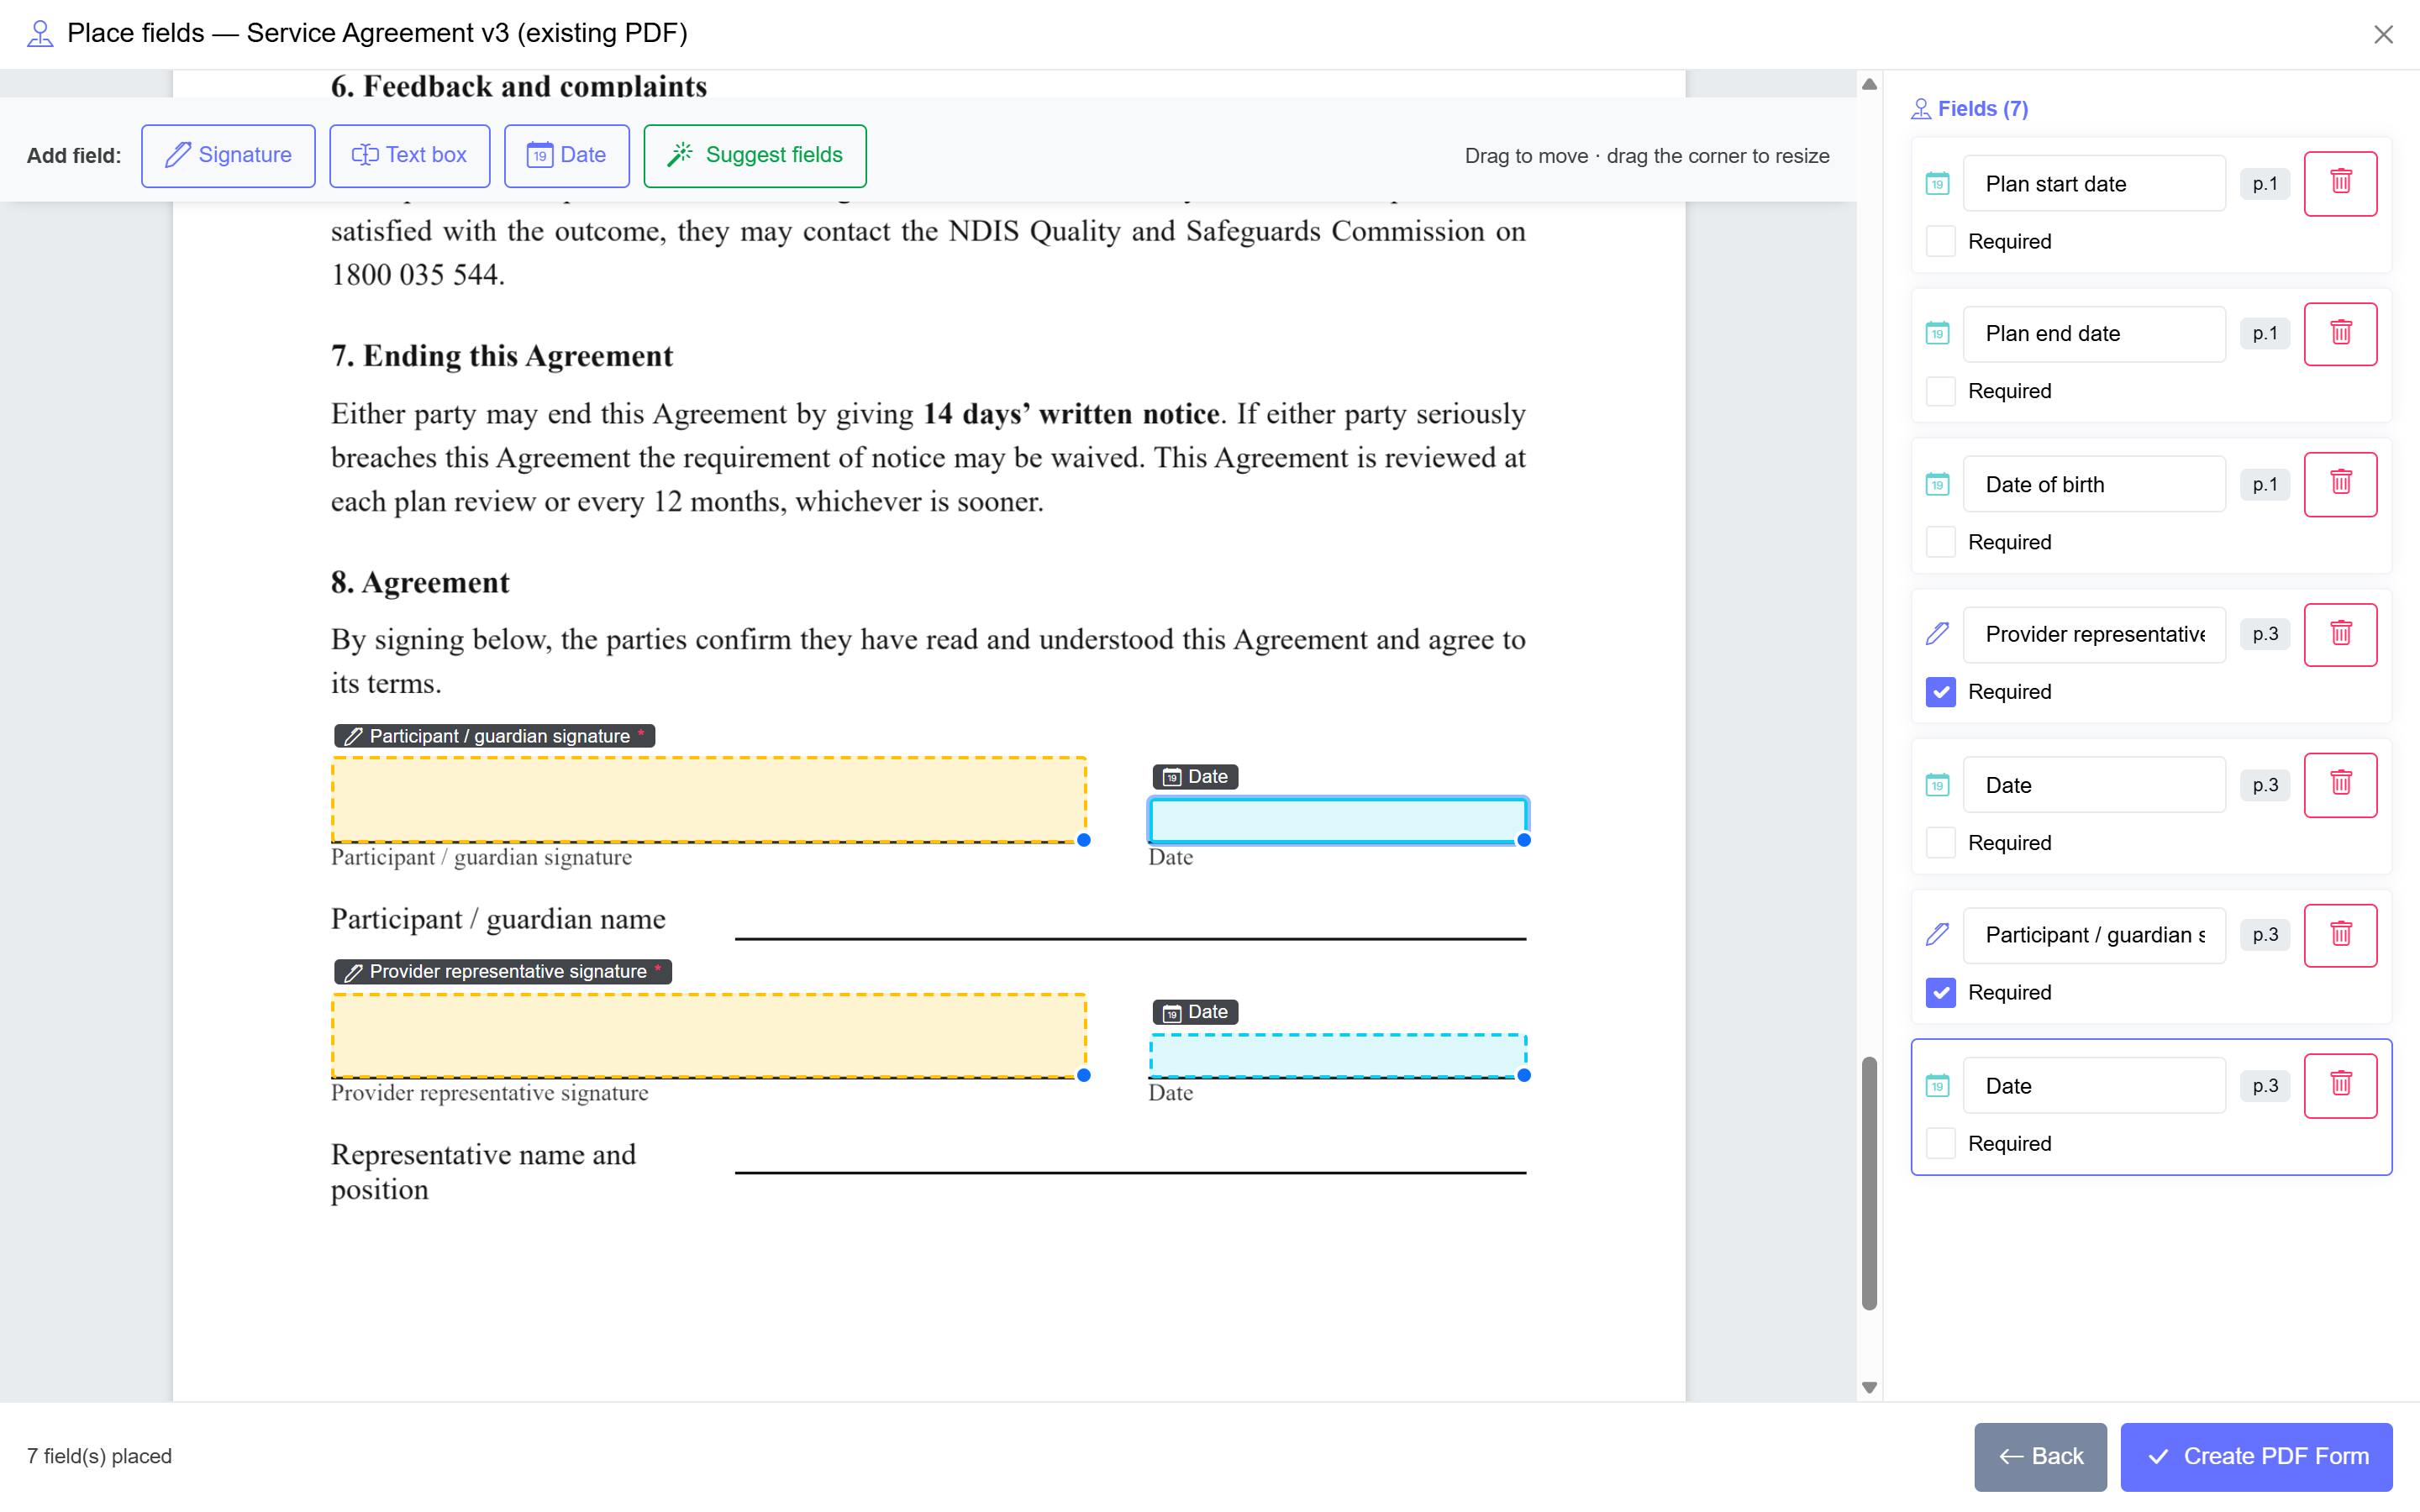Click the calendar icon beside Plan end date

[x=1937, y=334]
